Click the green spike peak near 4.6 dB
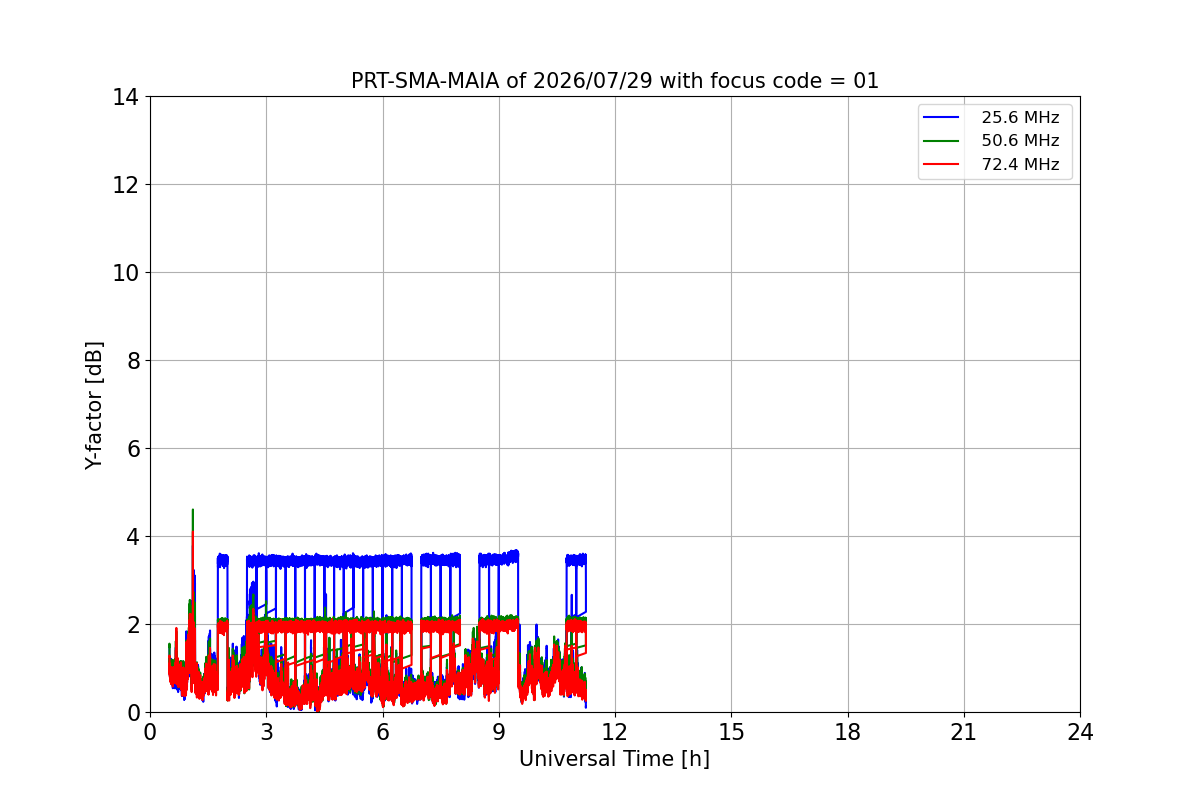The image size is (1200, 800). 192,511
